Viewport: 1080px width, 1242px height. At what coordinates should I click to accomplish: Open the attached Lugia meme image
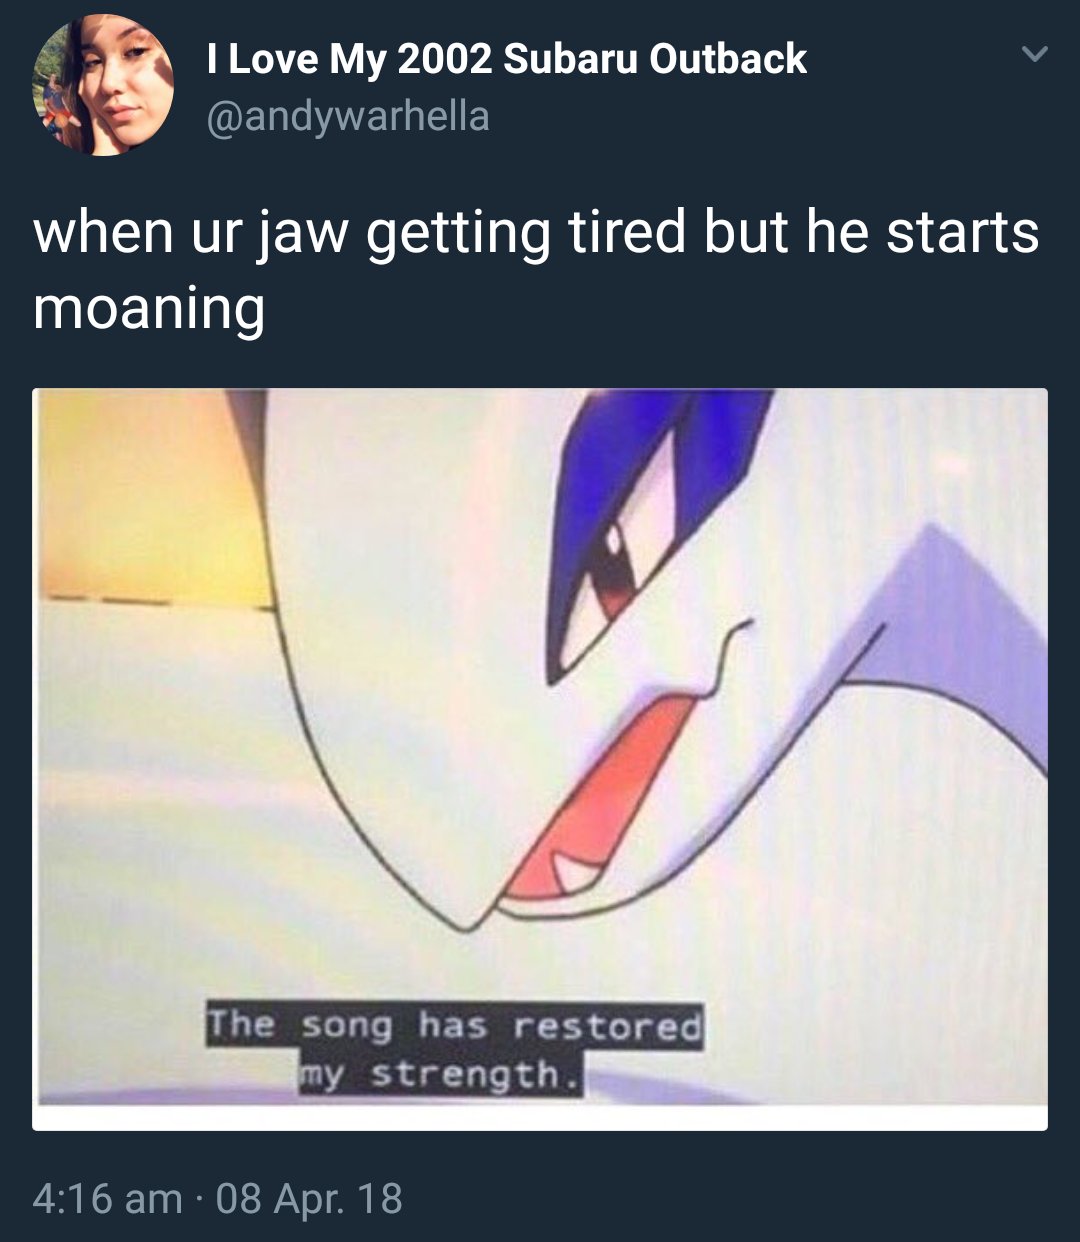[x=540, y=759]
